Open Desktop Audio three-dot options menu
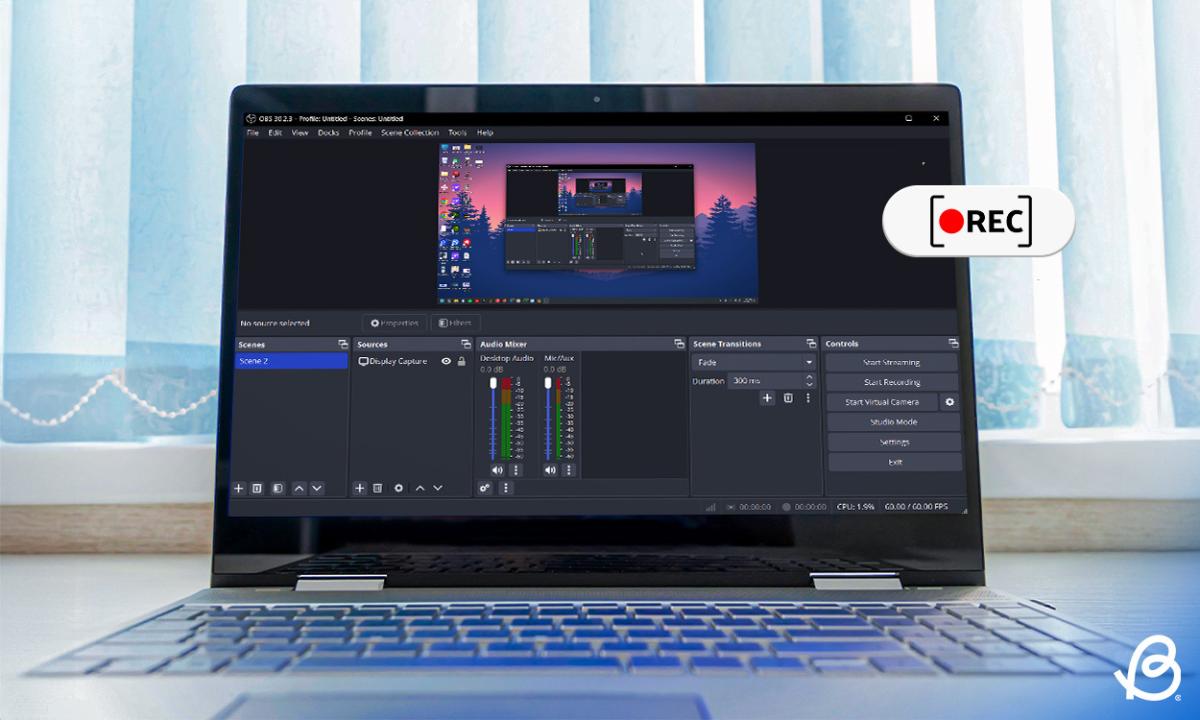The width and height of the screenshot is (1200, 720). tap(516, 470)
